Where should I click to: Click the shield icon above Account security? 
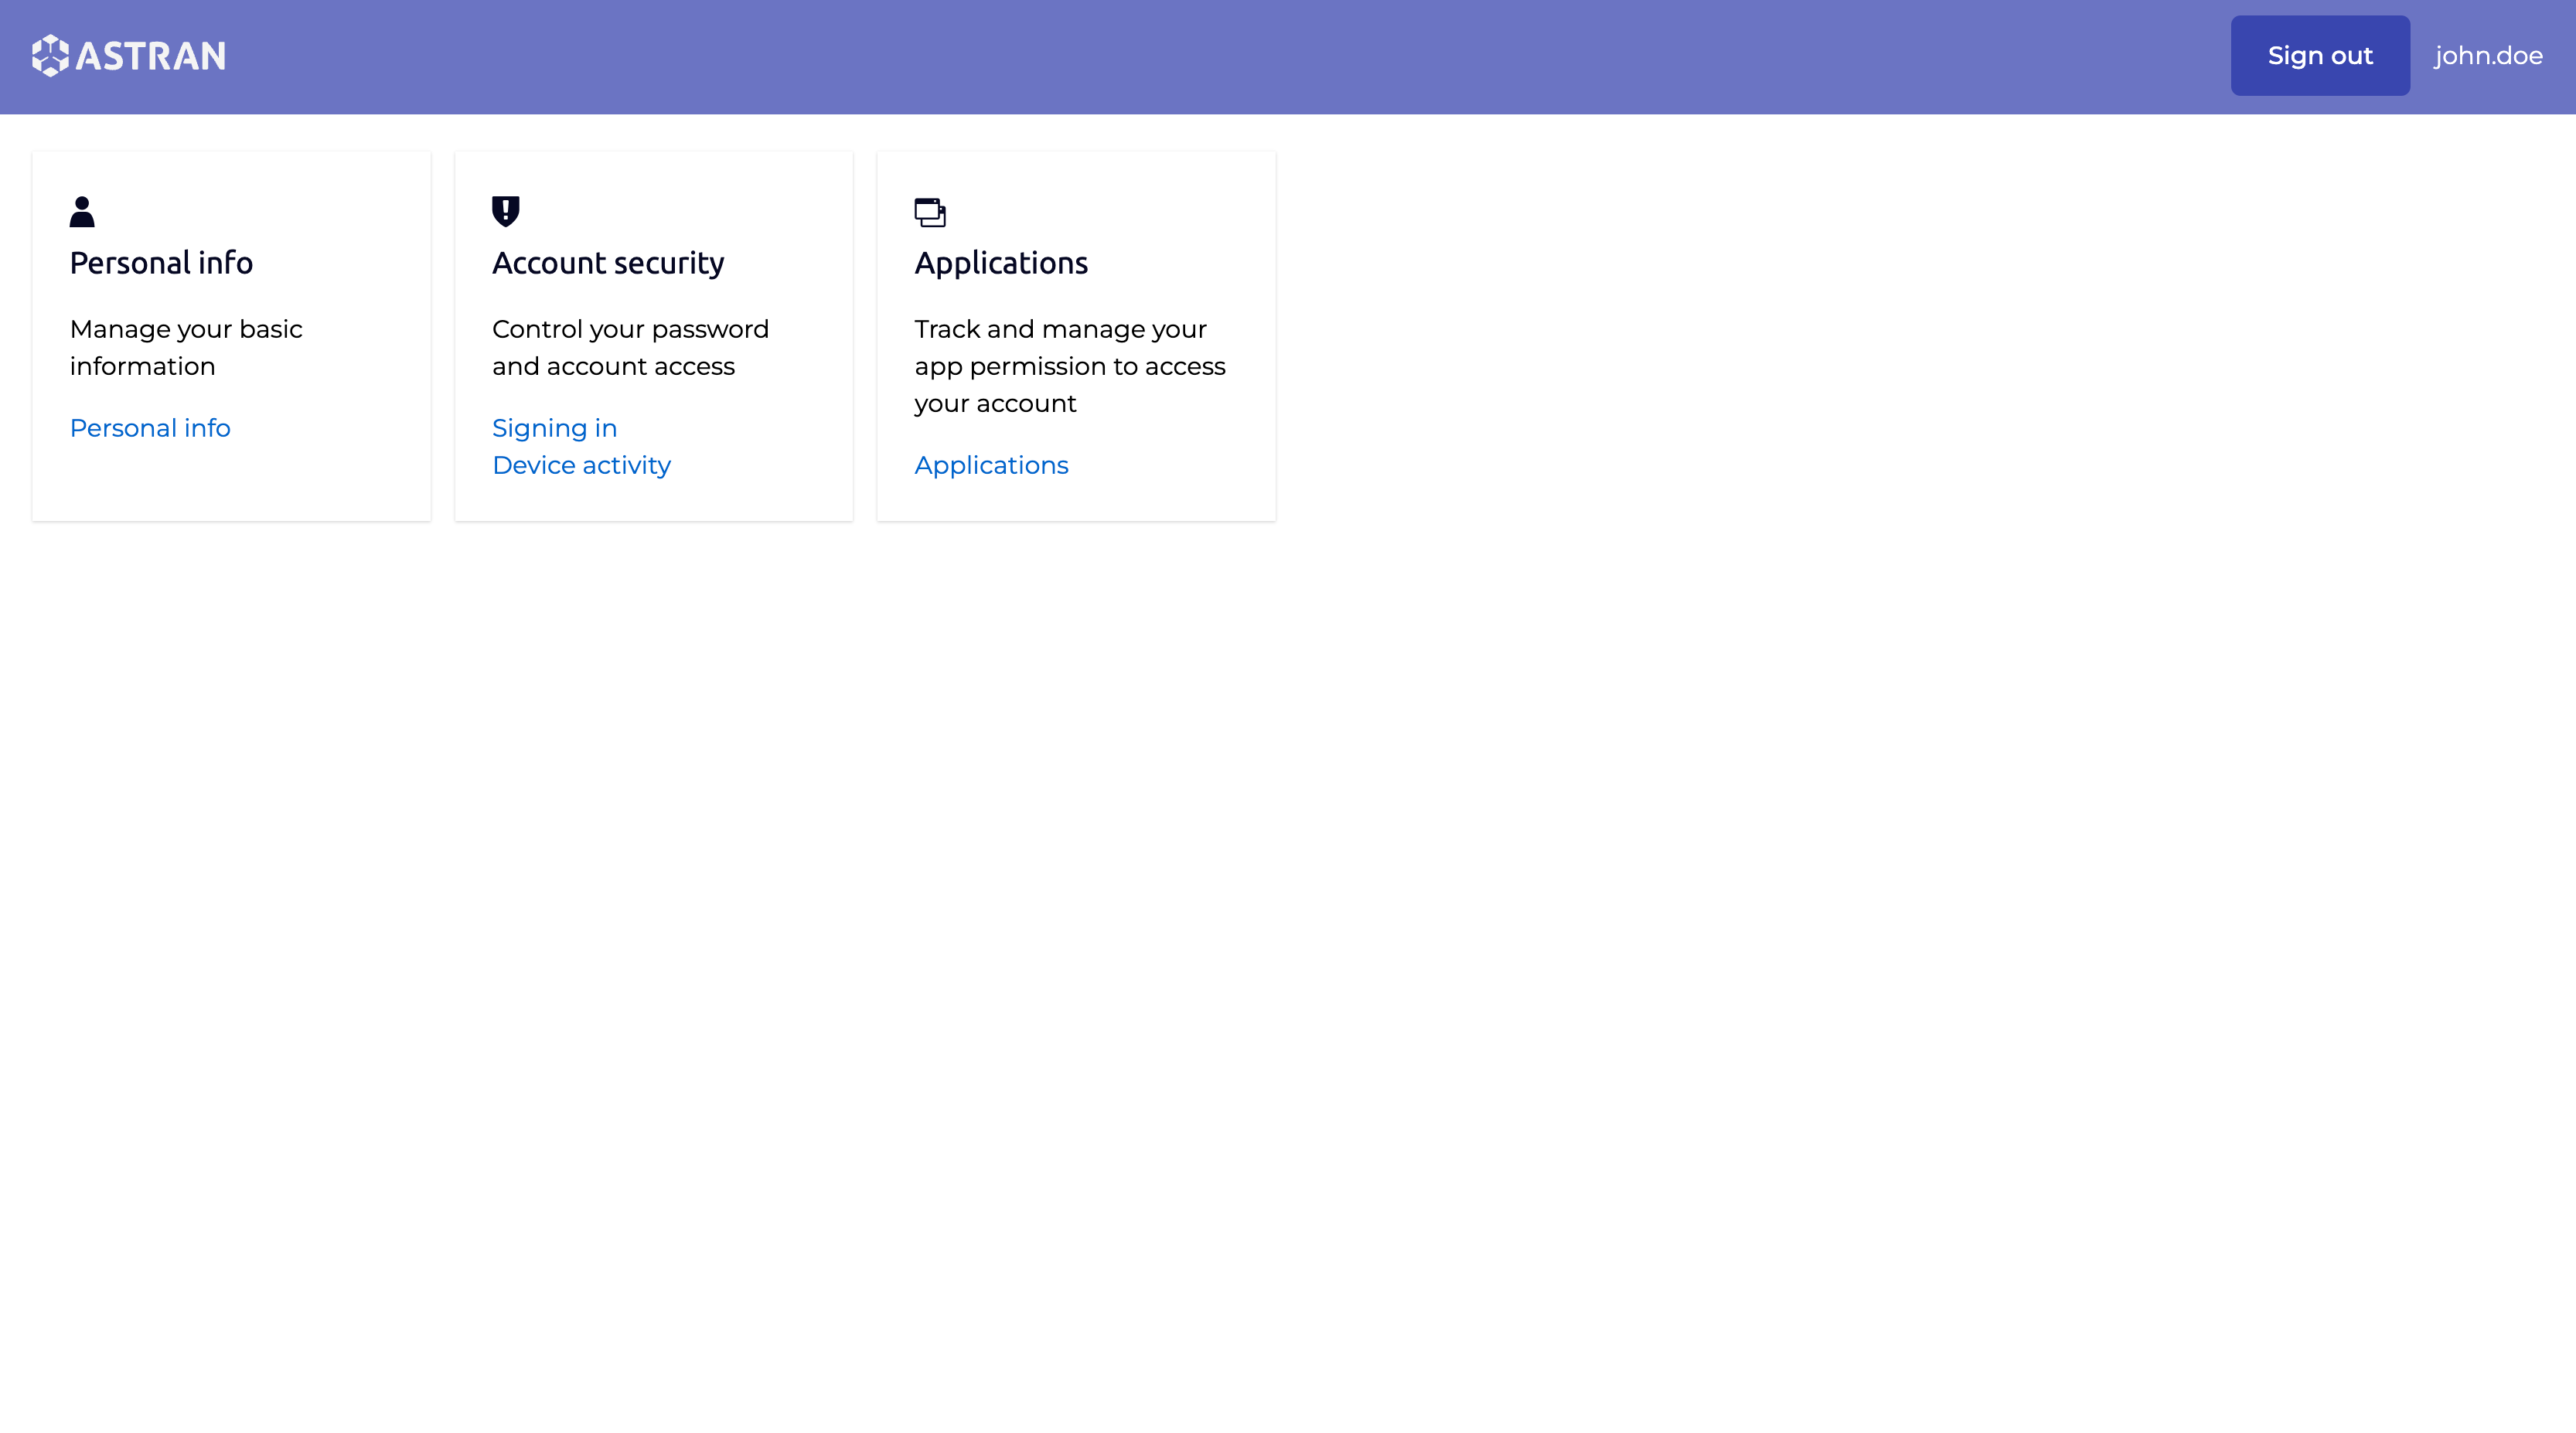coord(506,211)
